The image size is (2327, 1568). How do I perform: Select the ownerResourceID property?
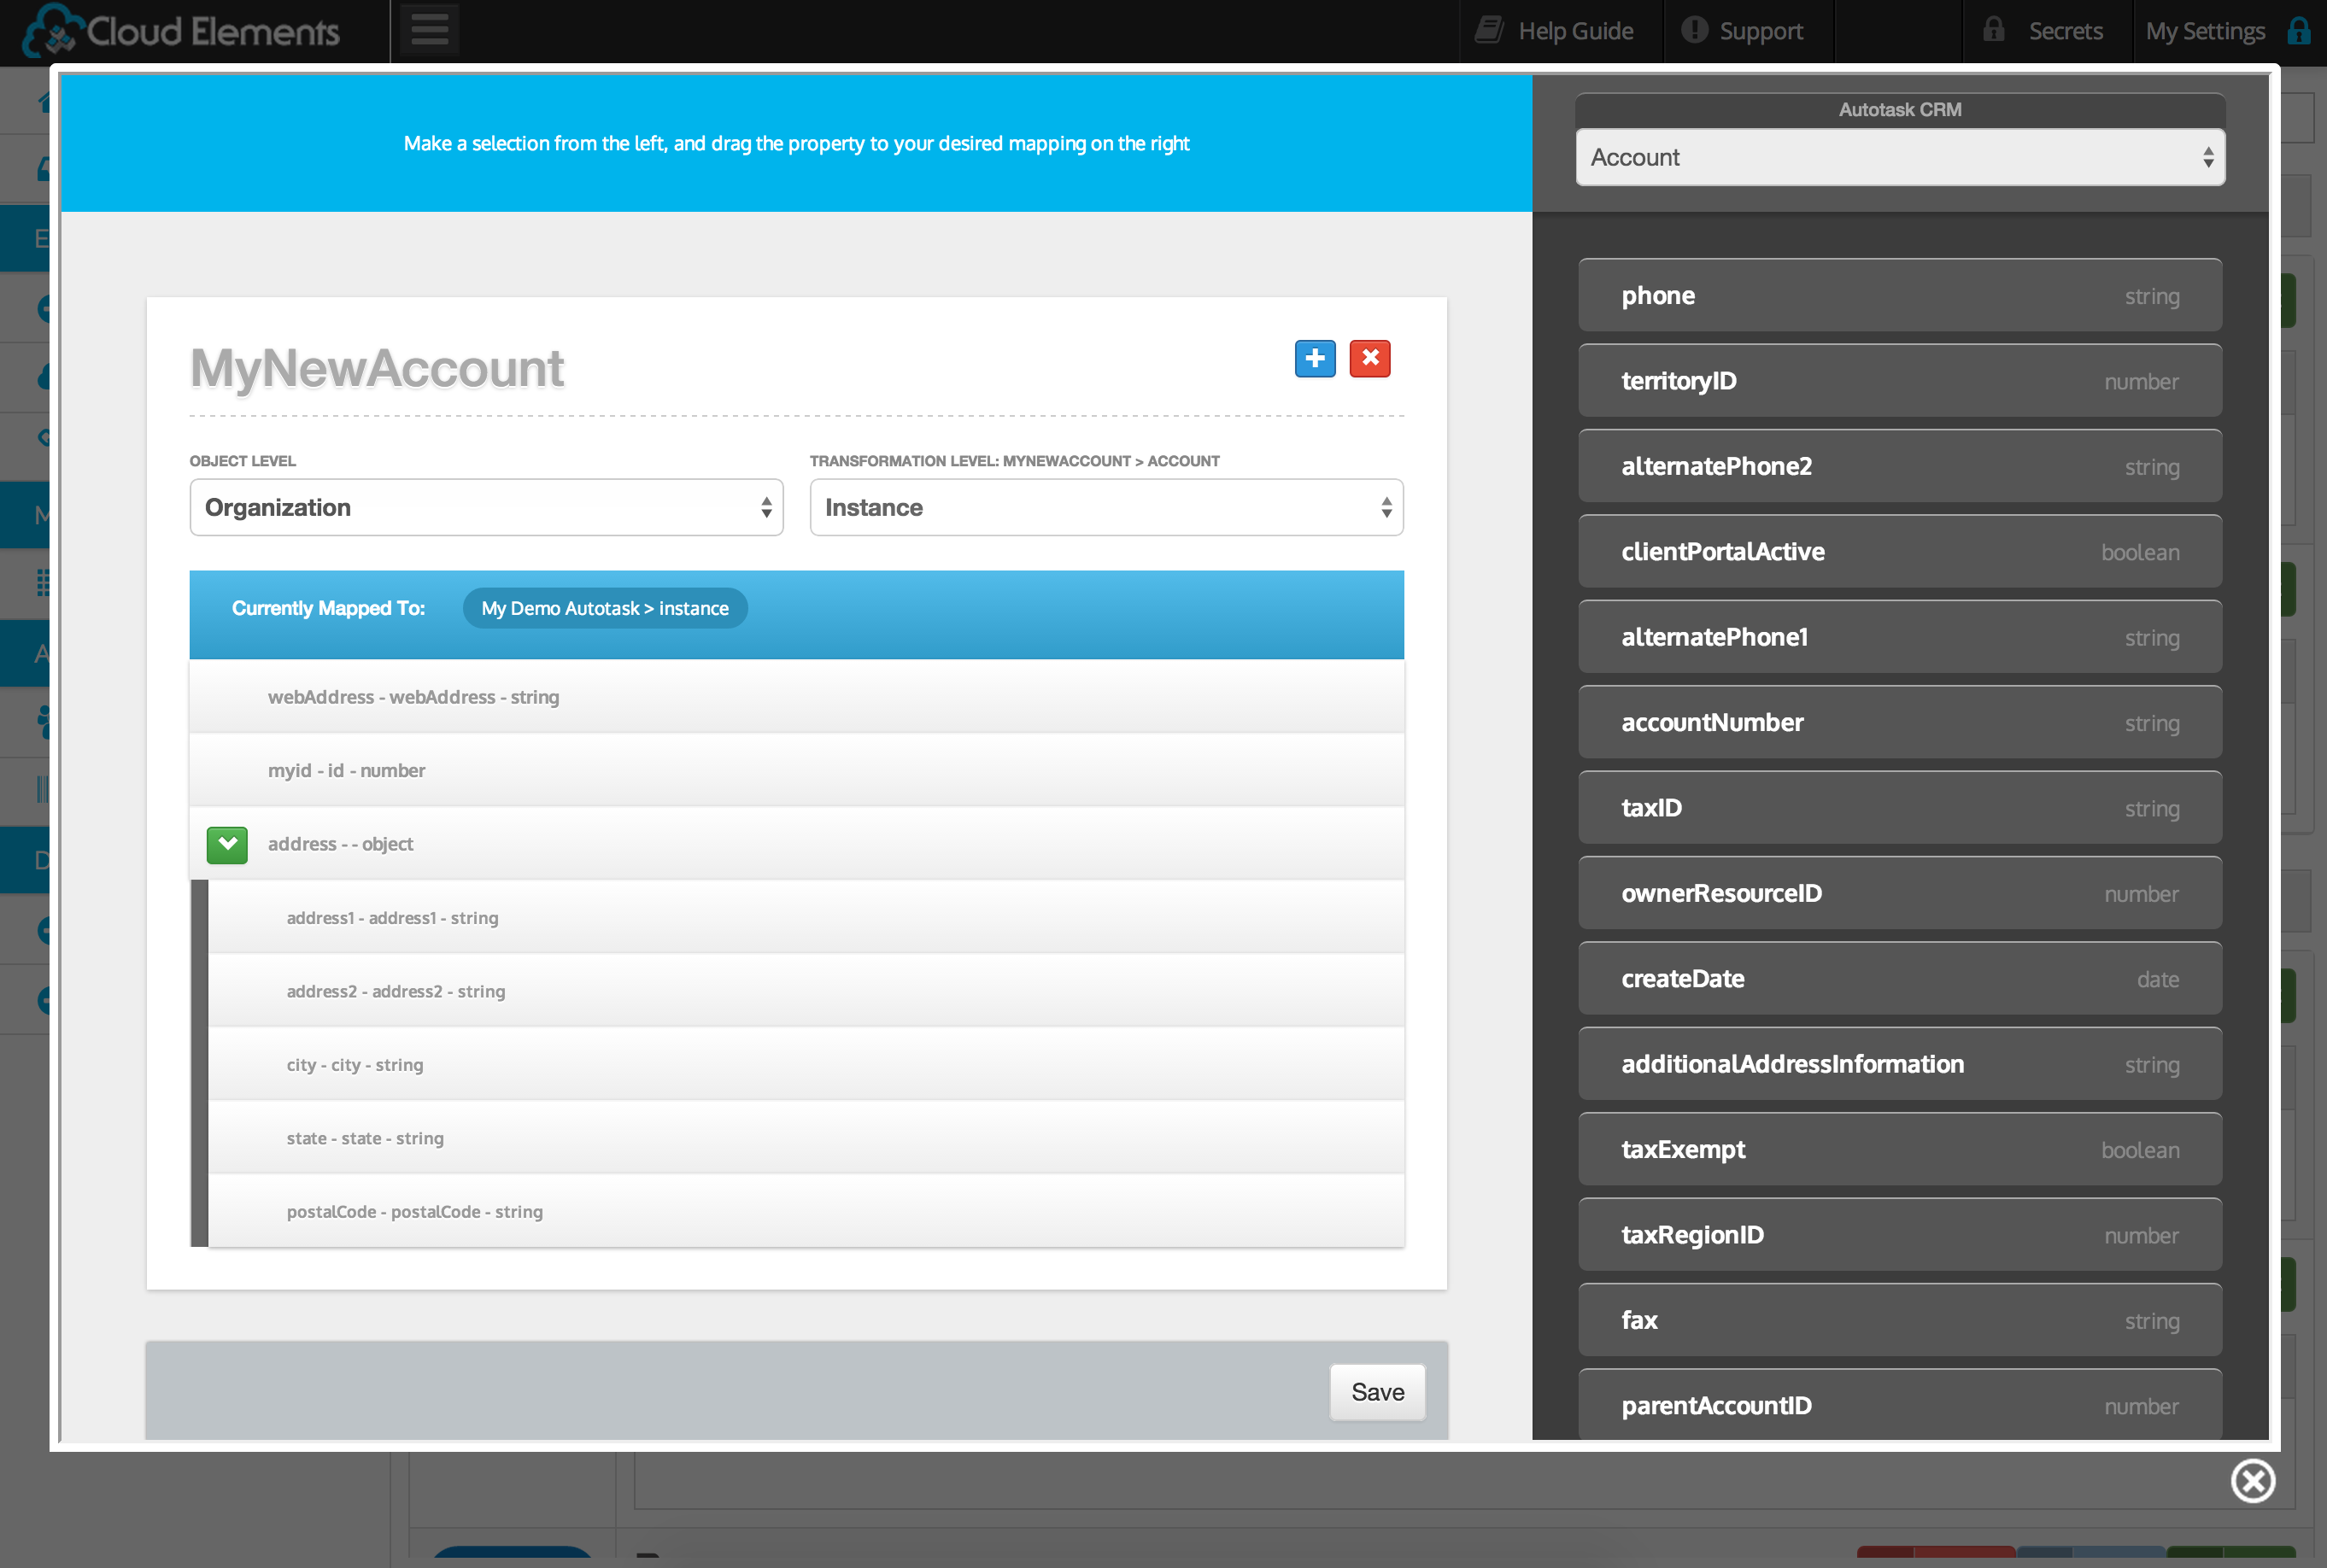(1900, 893)
